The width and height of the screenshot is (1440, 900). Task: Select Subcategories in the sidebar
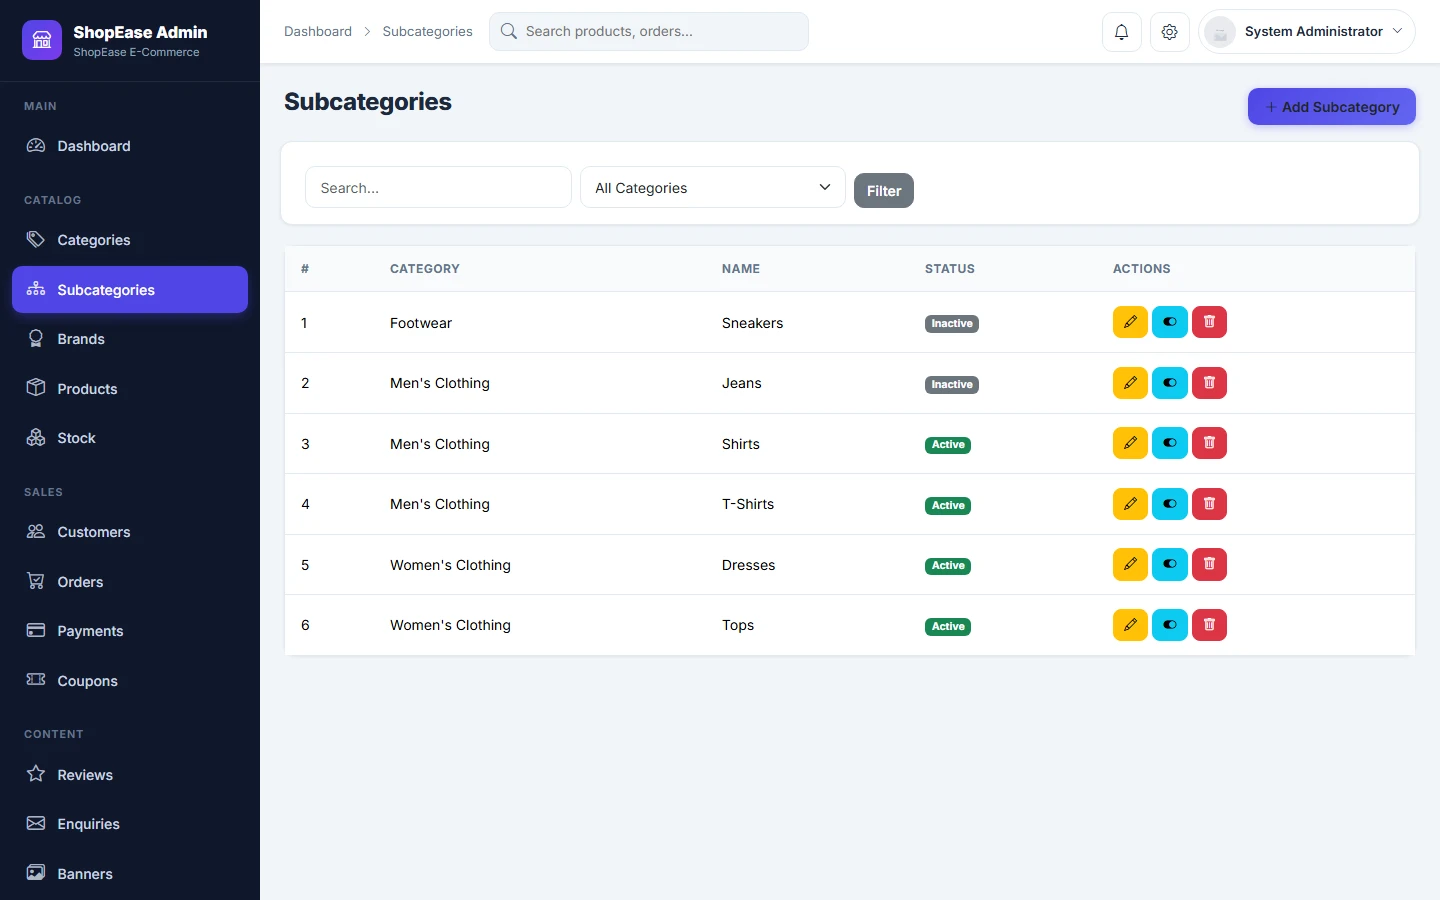130,290
